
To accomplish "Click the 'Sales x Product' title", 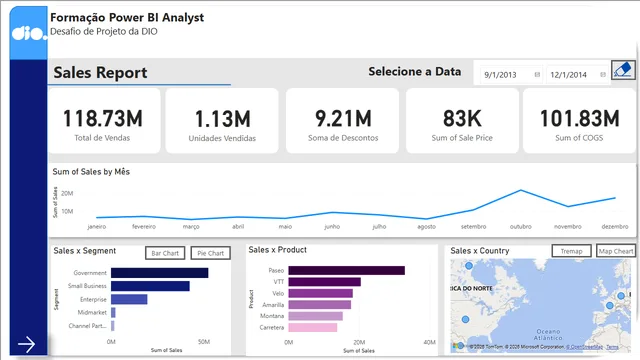I will (x=278, y=250).
